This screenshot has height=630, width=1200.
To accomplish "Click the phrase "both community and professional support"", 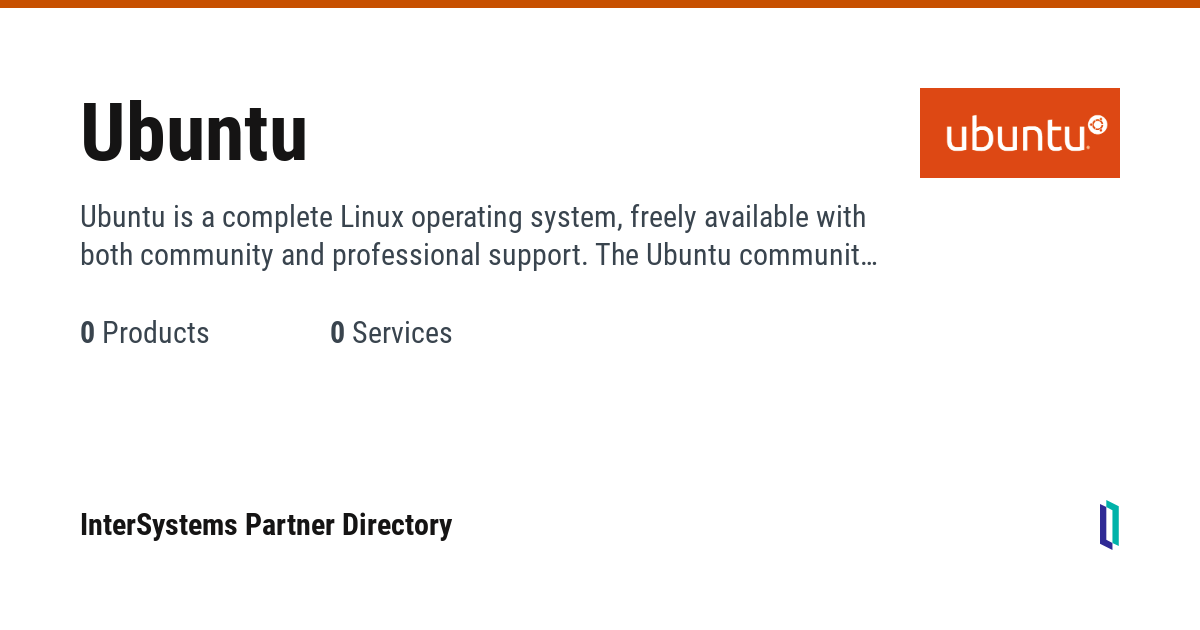I will point(333,255).
